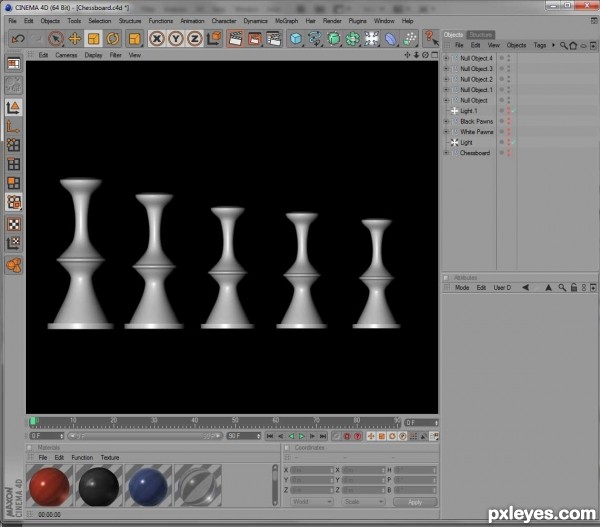Expand the Black Pawns group
600x527 pixels.
coord(446,121)
